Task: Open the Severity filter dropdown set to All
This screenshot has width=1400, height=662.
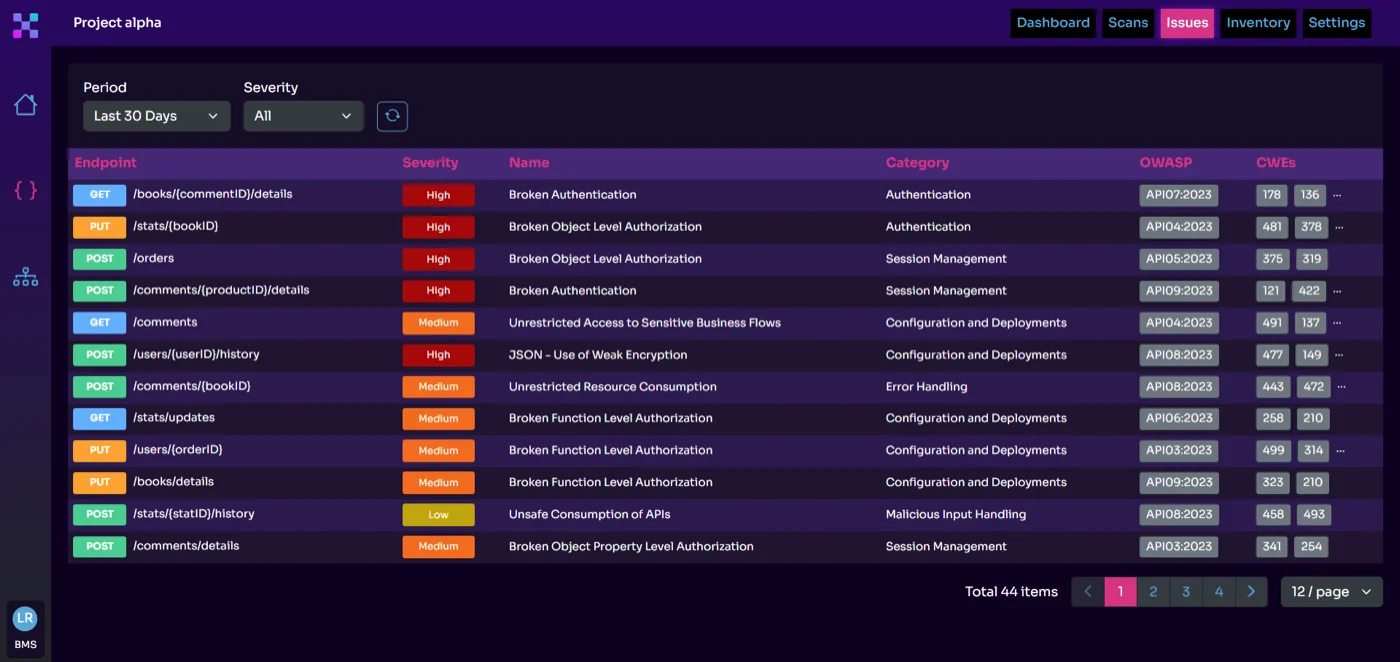Action: pos(303,116)
